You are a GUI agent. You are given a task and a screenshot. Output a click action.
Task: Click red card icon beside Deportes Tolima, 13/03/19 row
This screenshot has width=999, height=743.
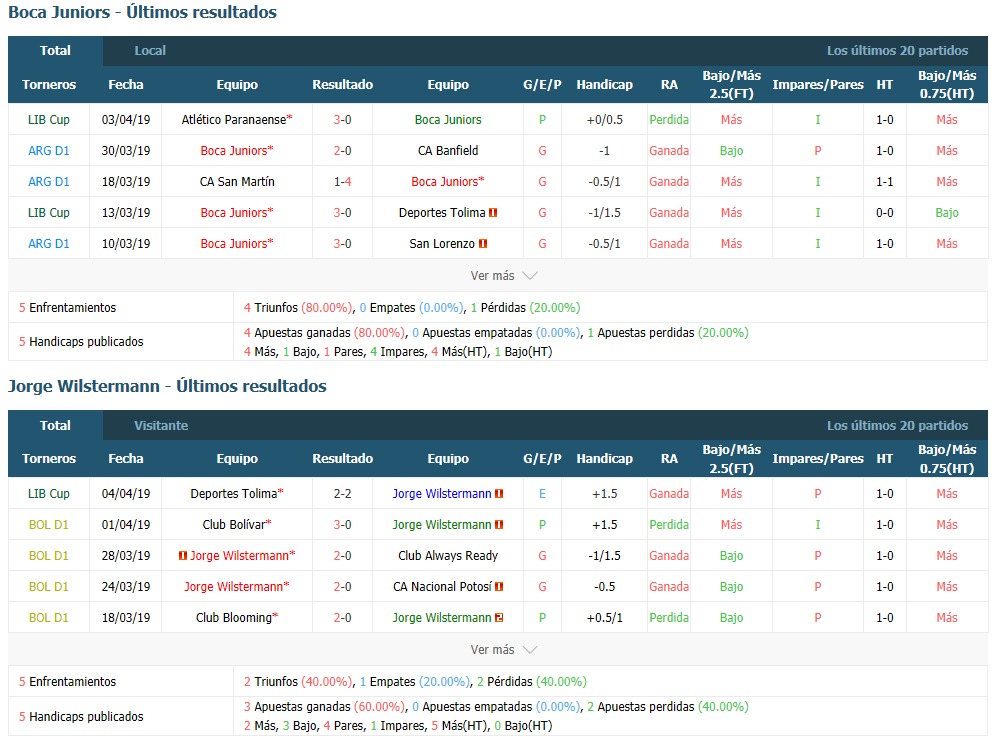[493, 212]
